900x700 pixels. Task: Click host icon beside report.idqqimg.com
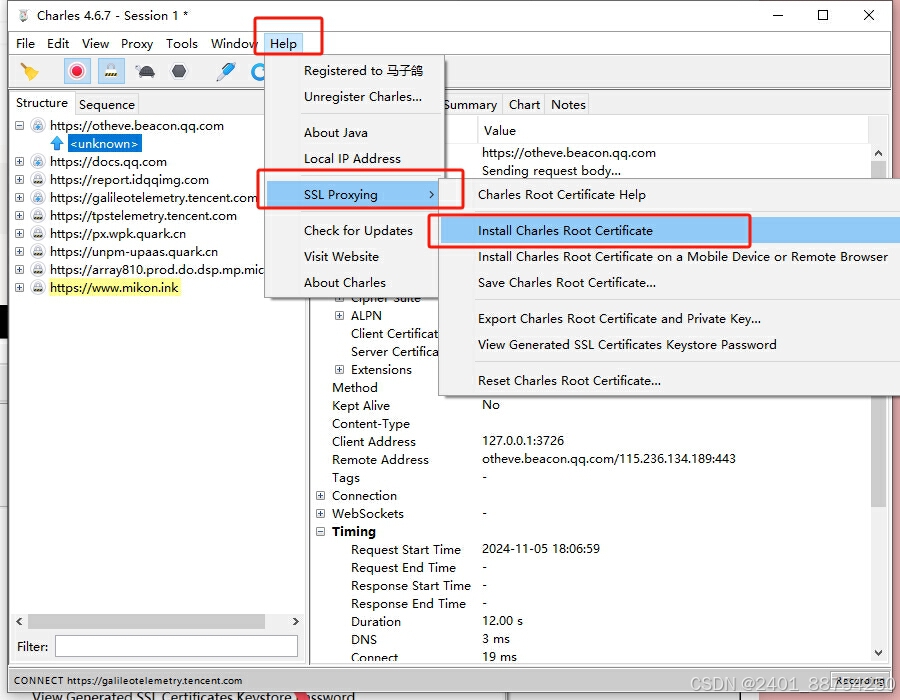coord(38,180)
